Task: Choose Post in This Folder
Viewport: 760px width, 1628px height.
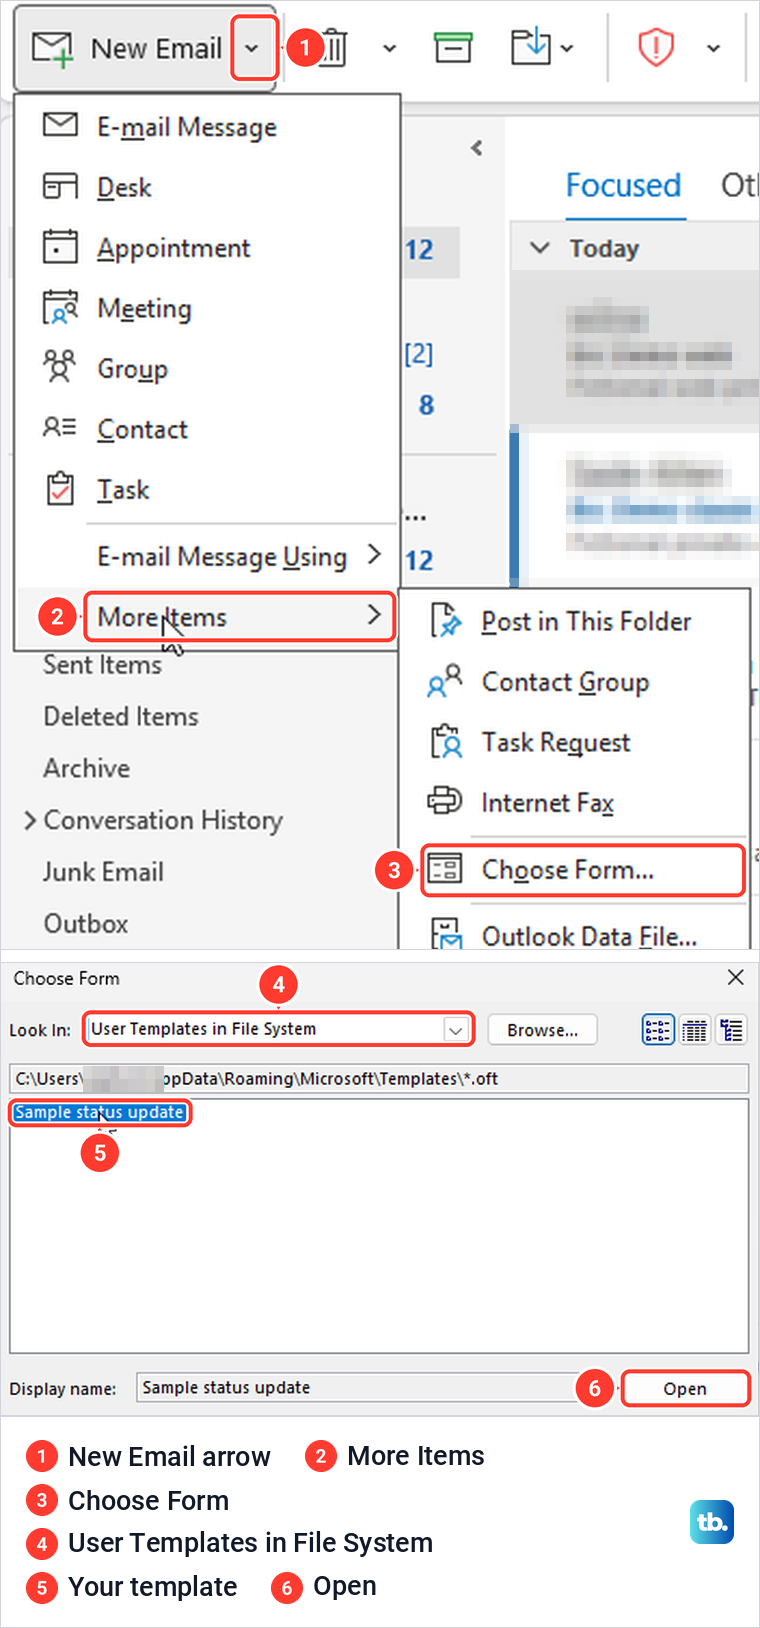Action: click(575, 621)
